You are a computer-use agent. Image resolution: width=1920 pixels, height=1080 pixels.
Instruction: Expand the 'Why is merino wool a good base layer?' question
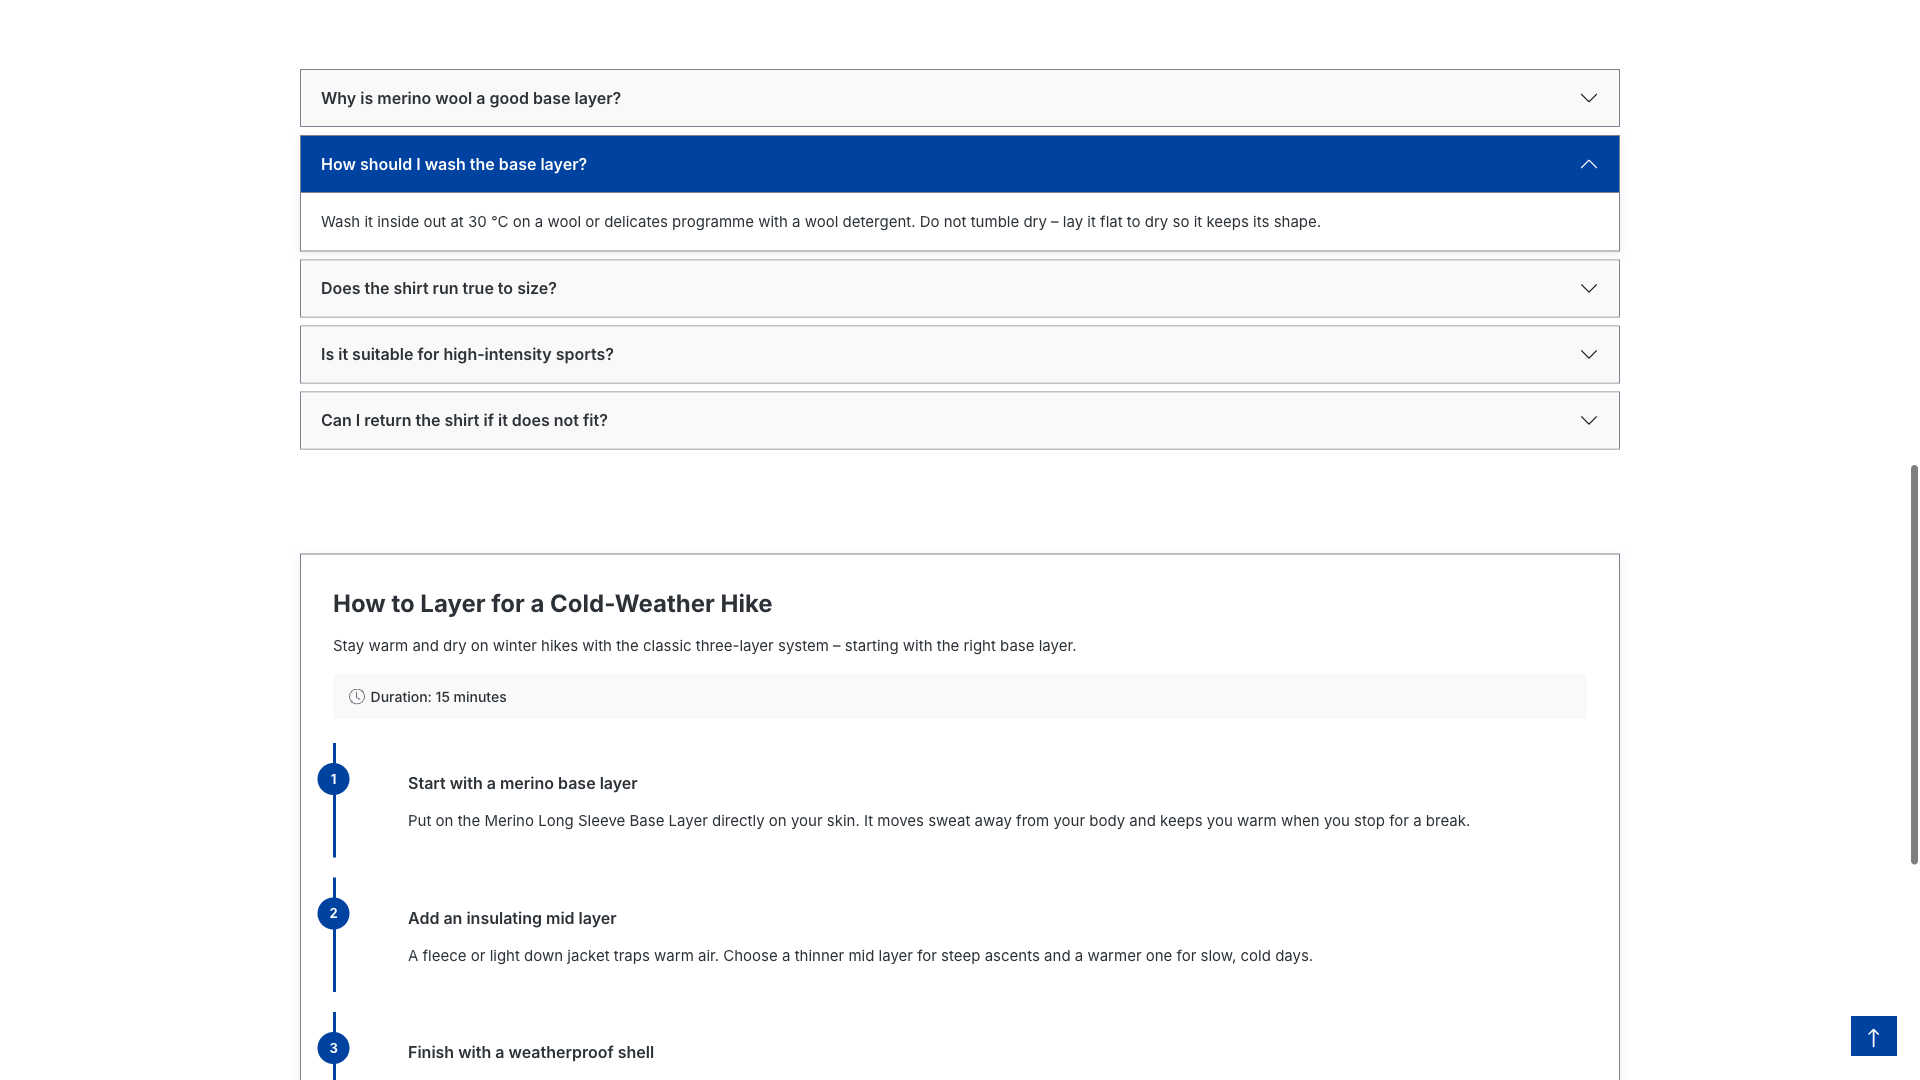point(960,98)
